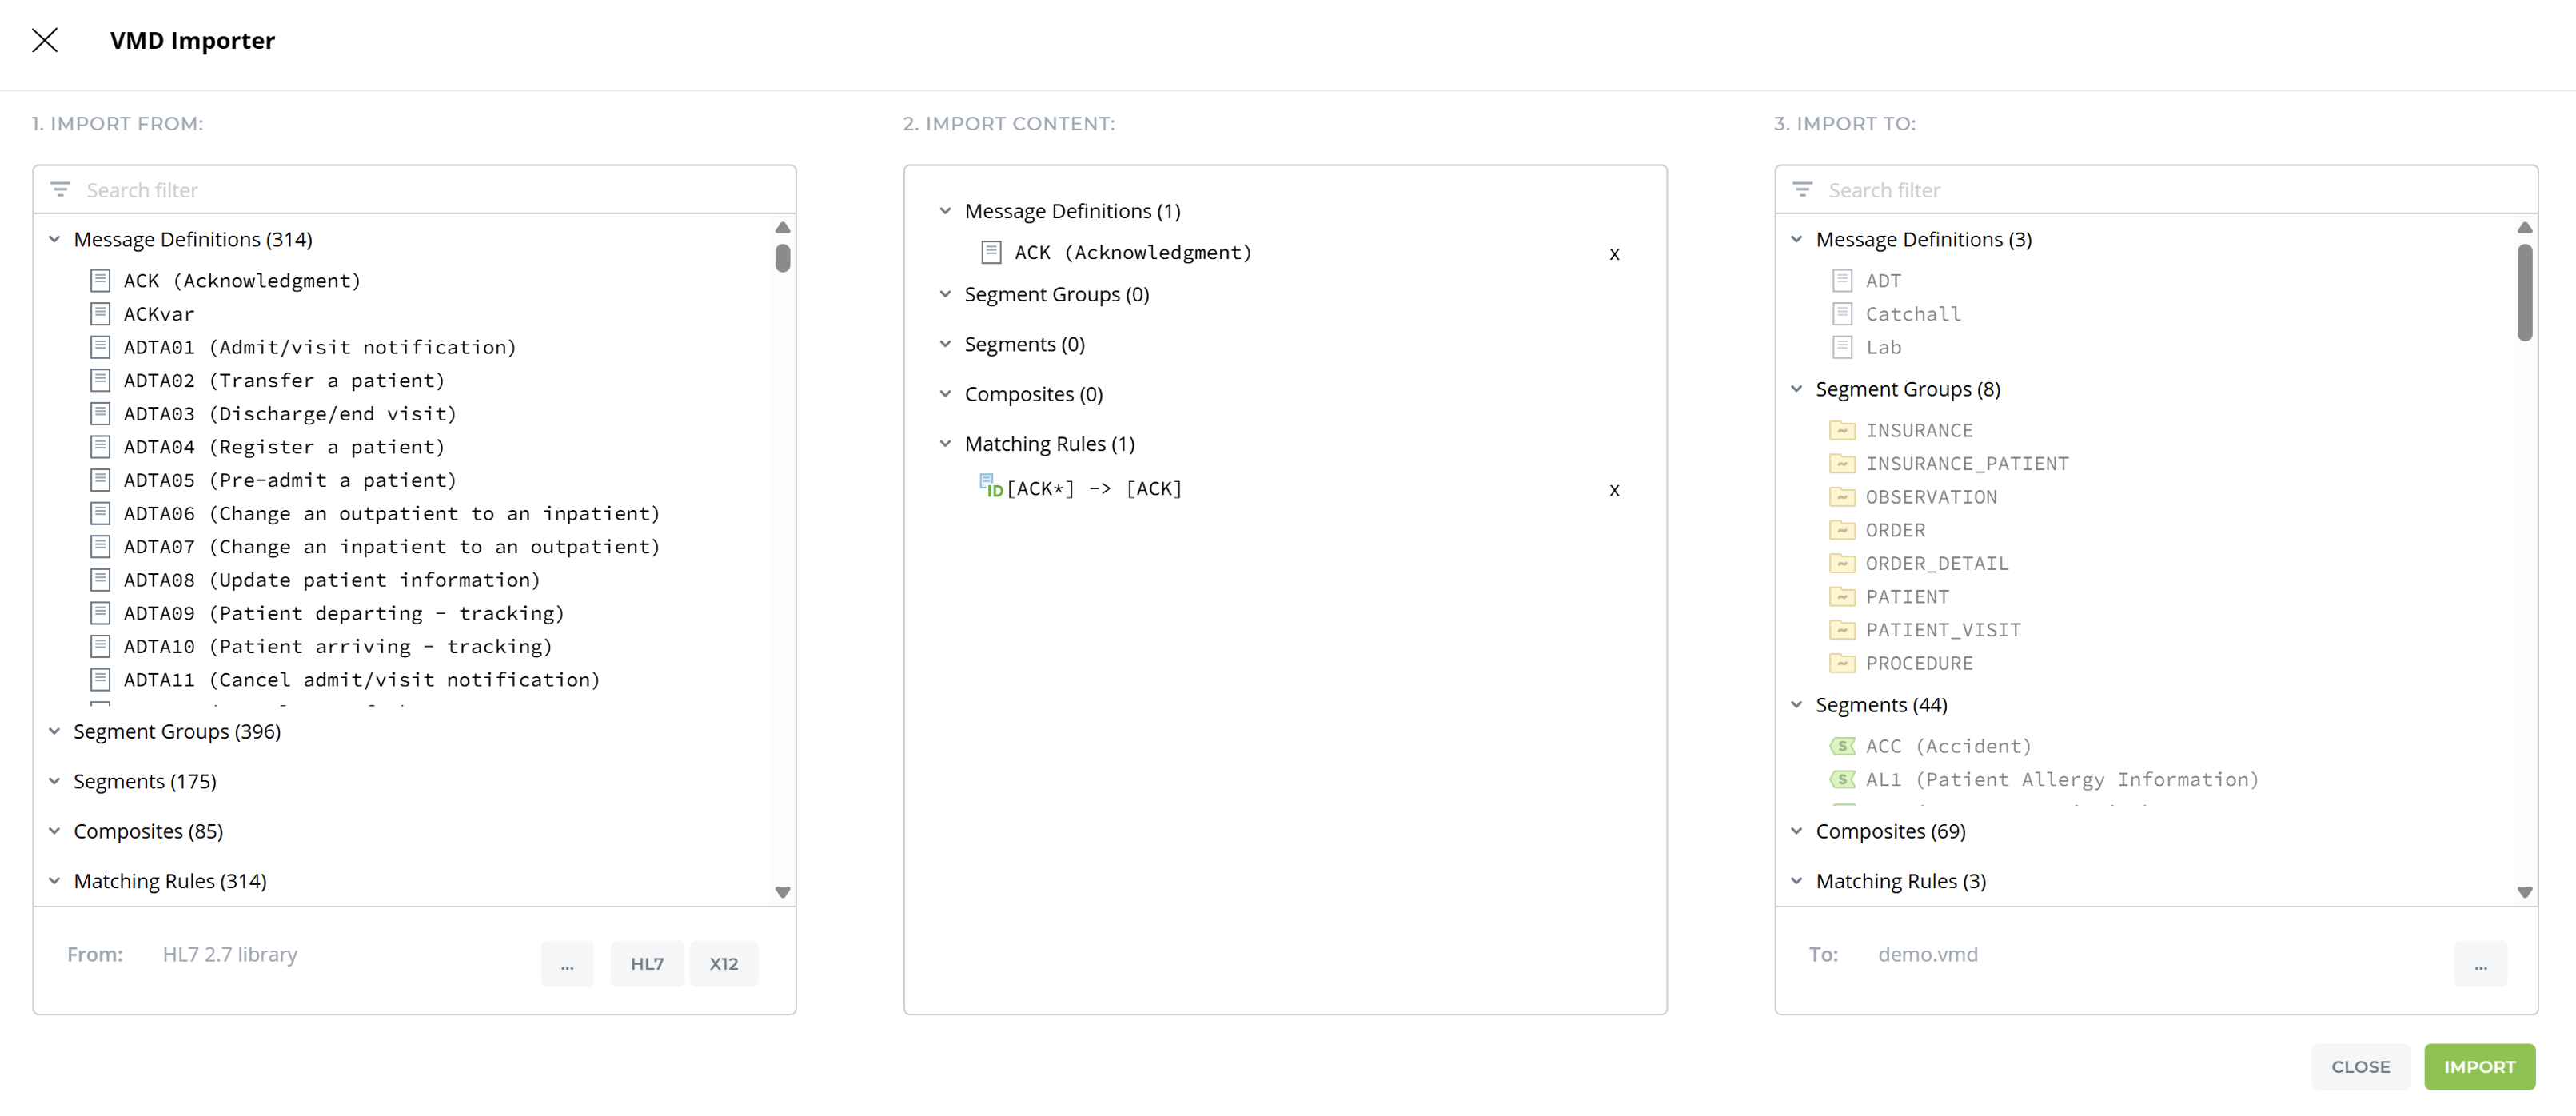Viewport: 2576px width, 1116px height.
Task: Select ADTA04 (Register a patient) definition
Action: [x=283, y=447]
